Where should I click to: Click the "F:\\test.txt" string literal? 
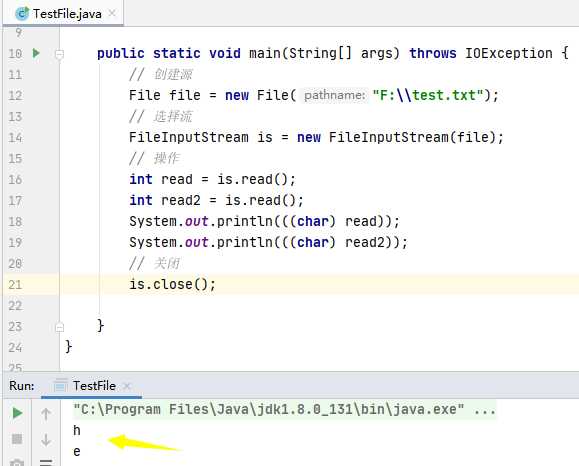click(428, 95)
